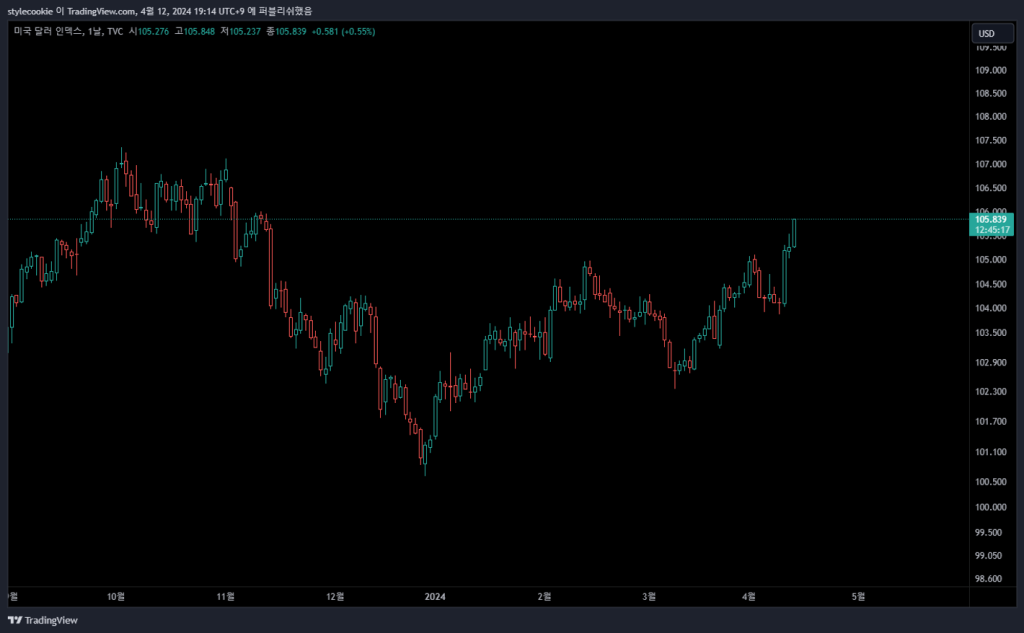Screen dimensions: 1024x633
Task: Click the latest green candlestick at far right
Action: pos(793,233)
